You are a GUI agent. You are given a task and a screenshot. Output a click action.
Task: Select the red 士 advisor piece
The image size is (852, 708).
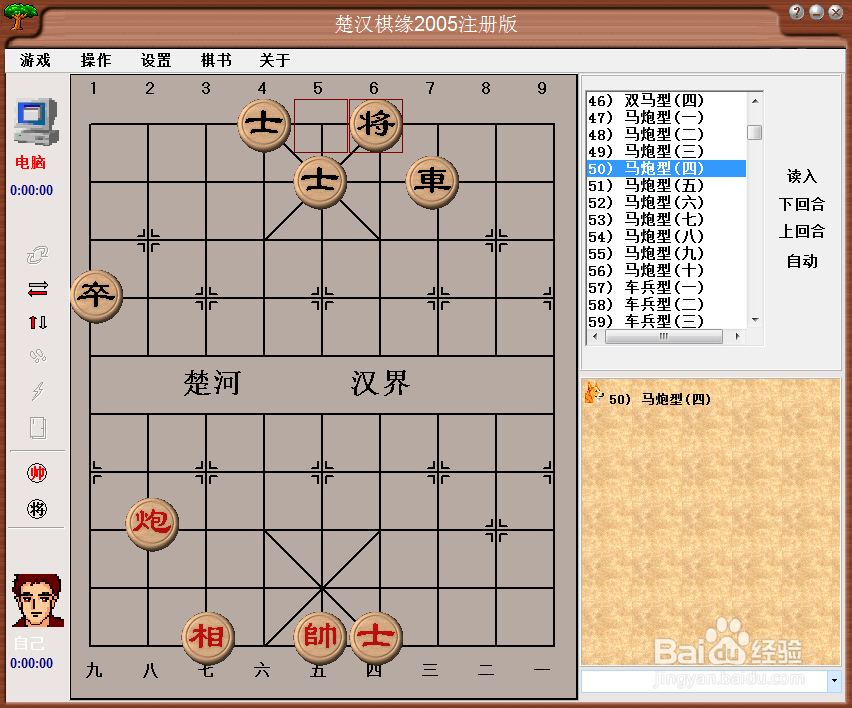point(376,638)
